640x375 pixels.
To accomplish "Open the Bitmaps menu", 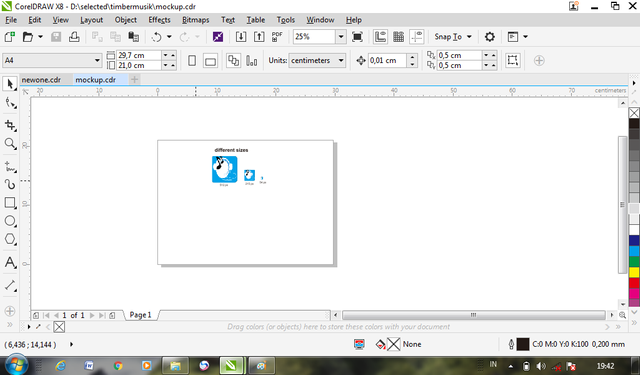I will [196, 20].
